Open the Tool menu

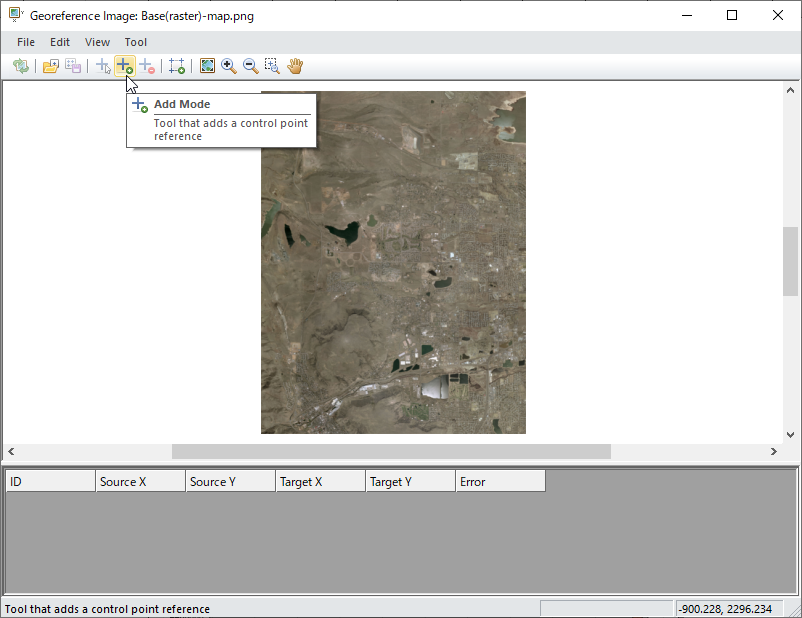coord(136,42)
